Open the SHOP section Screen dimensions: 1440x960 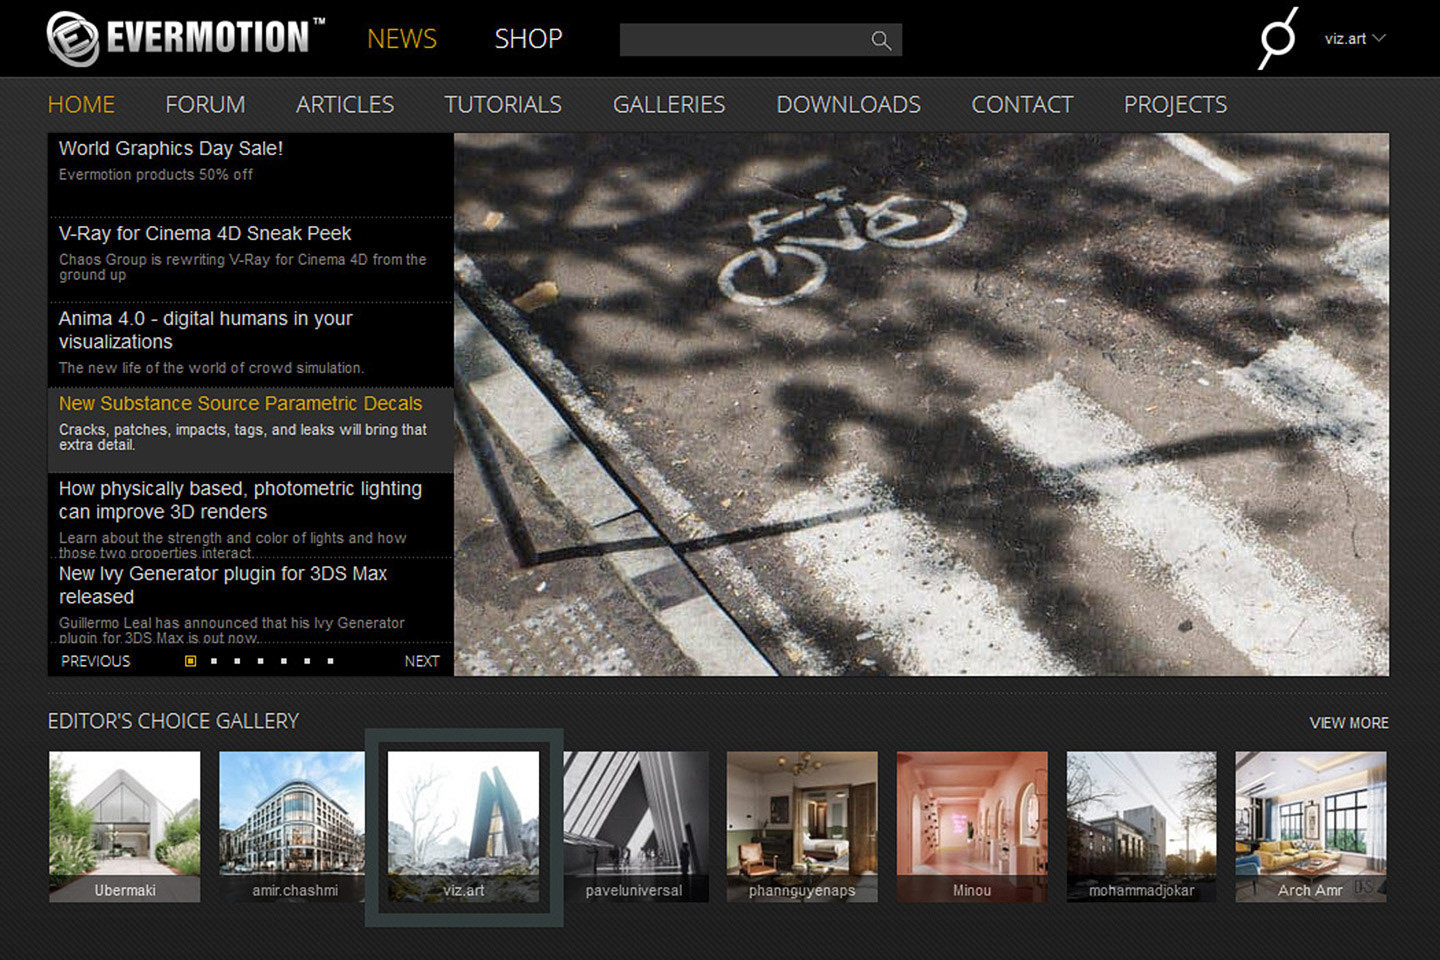tap(528, 38)
